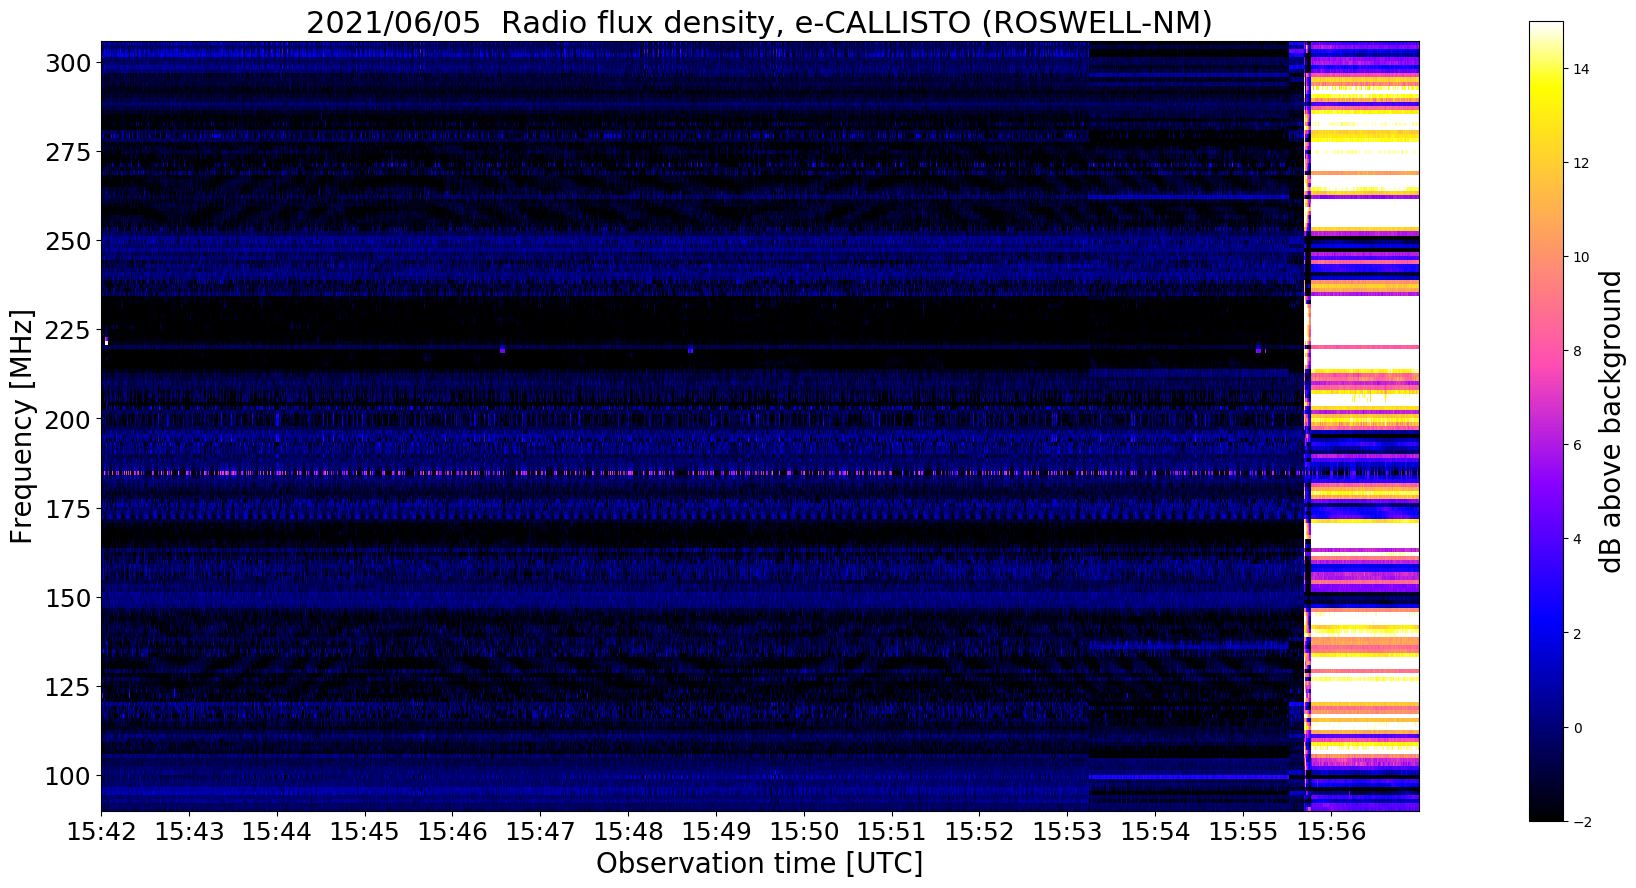Viewport: 1636px width, 888px height.
Task: Click the colorbar tick label 2
Action: tap(1578, 634)
